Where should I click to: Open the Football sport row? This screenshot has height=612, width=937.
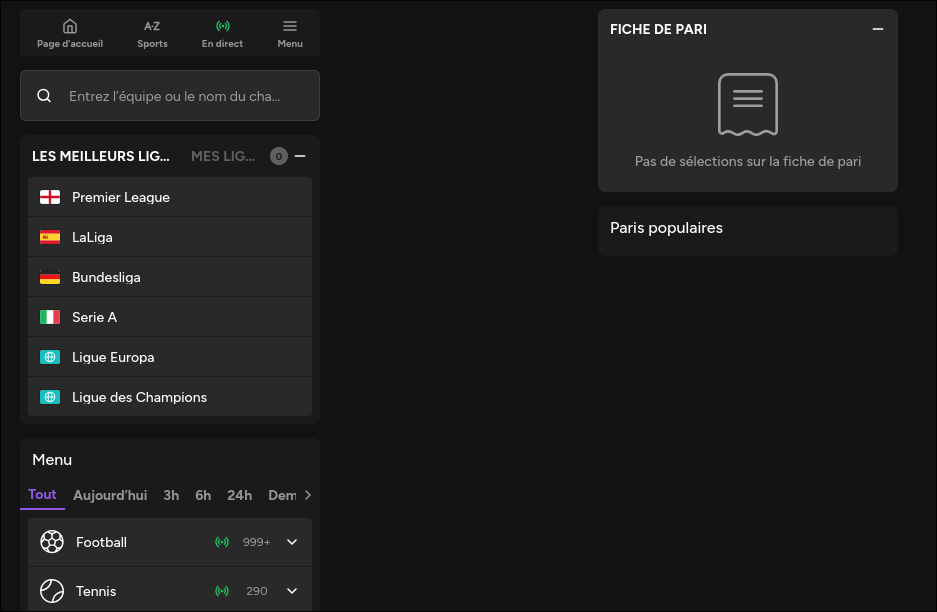tap(170, 542)
